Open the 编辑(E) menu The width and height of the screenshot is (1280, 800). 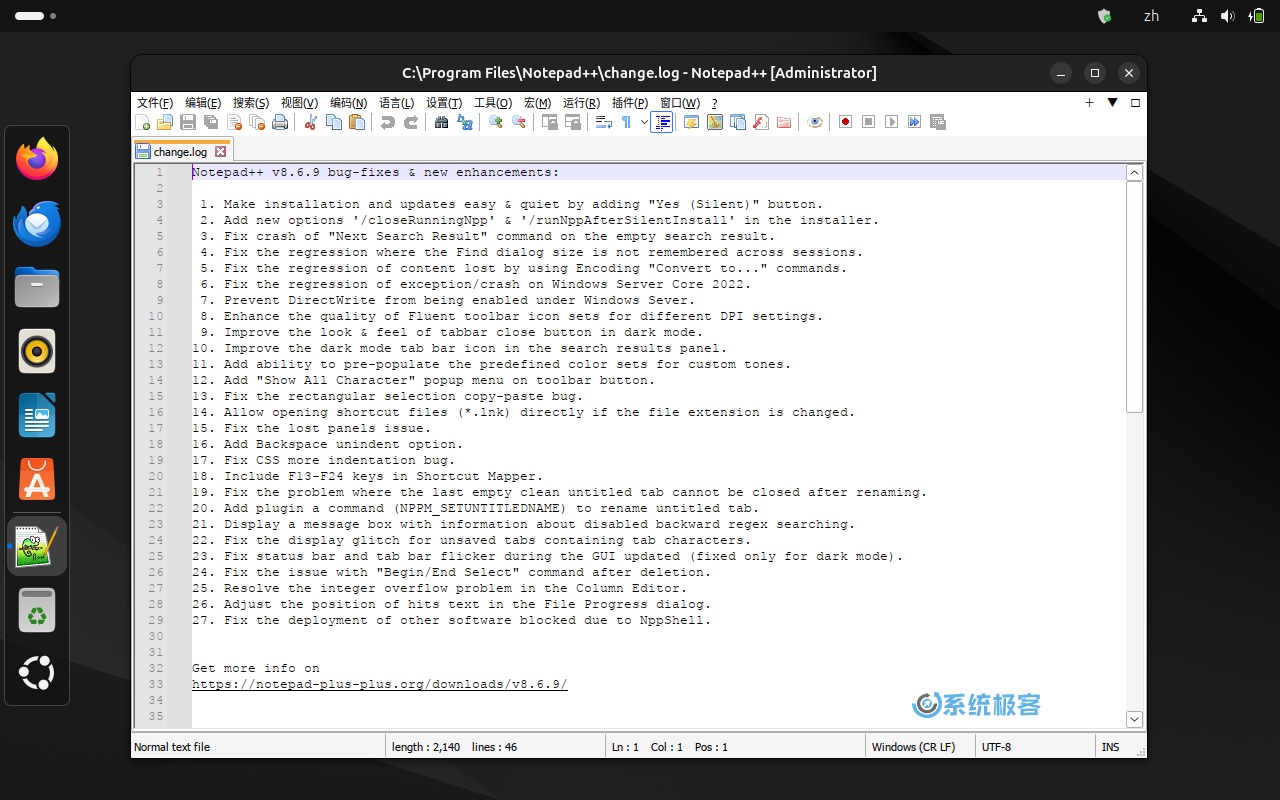pyautogui.click(x=203, y=103)
